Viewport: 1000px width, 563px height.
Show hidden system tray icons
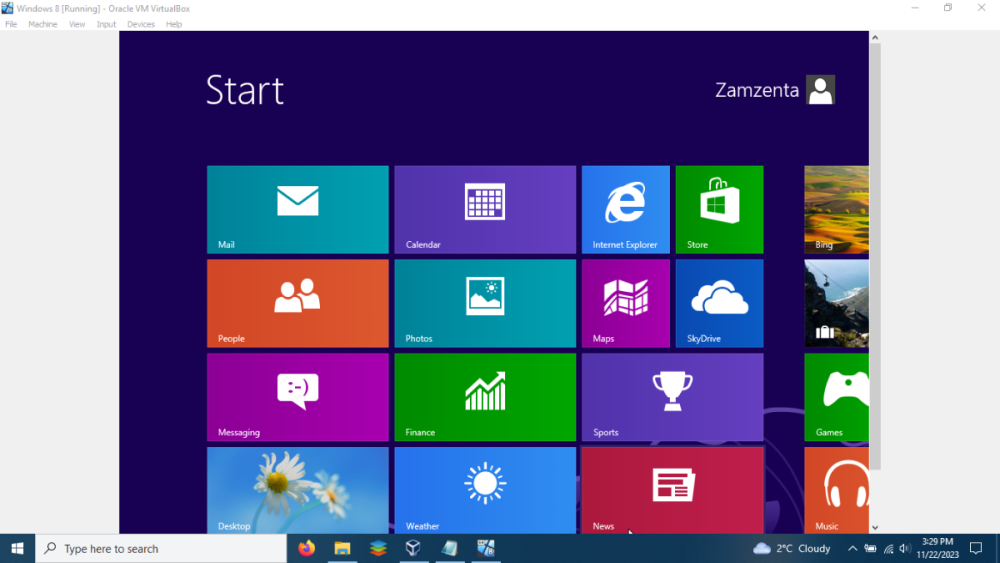pos(852,548)
